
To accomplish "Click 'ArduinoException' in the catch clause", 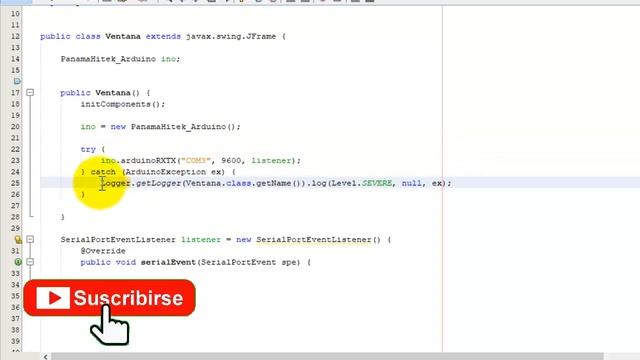I will tap(166, 172).
